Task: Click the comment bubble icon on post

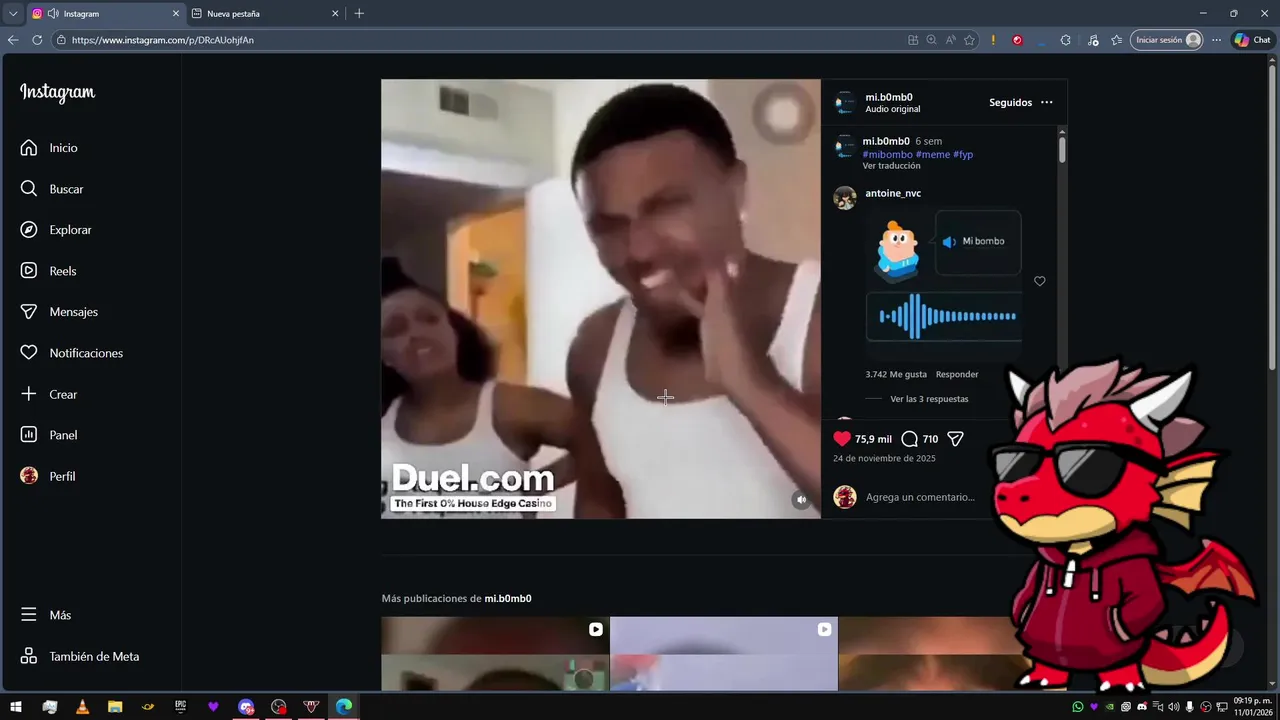Action: [909, 439]
